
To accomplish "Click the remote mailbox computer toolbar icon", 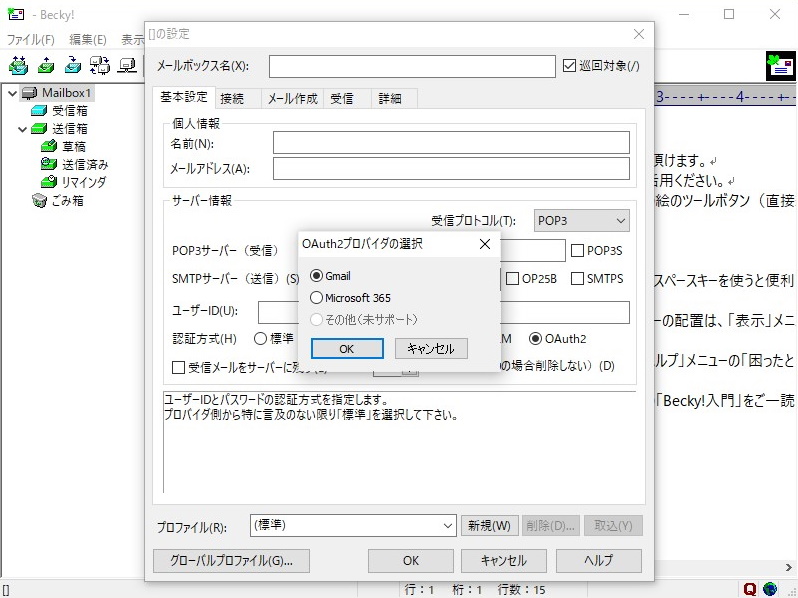I will pos(127,65).
